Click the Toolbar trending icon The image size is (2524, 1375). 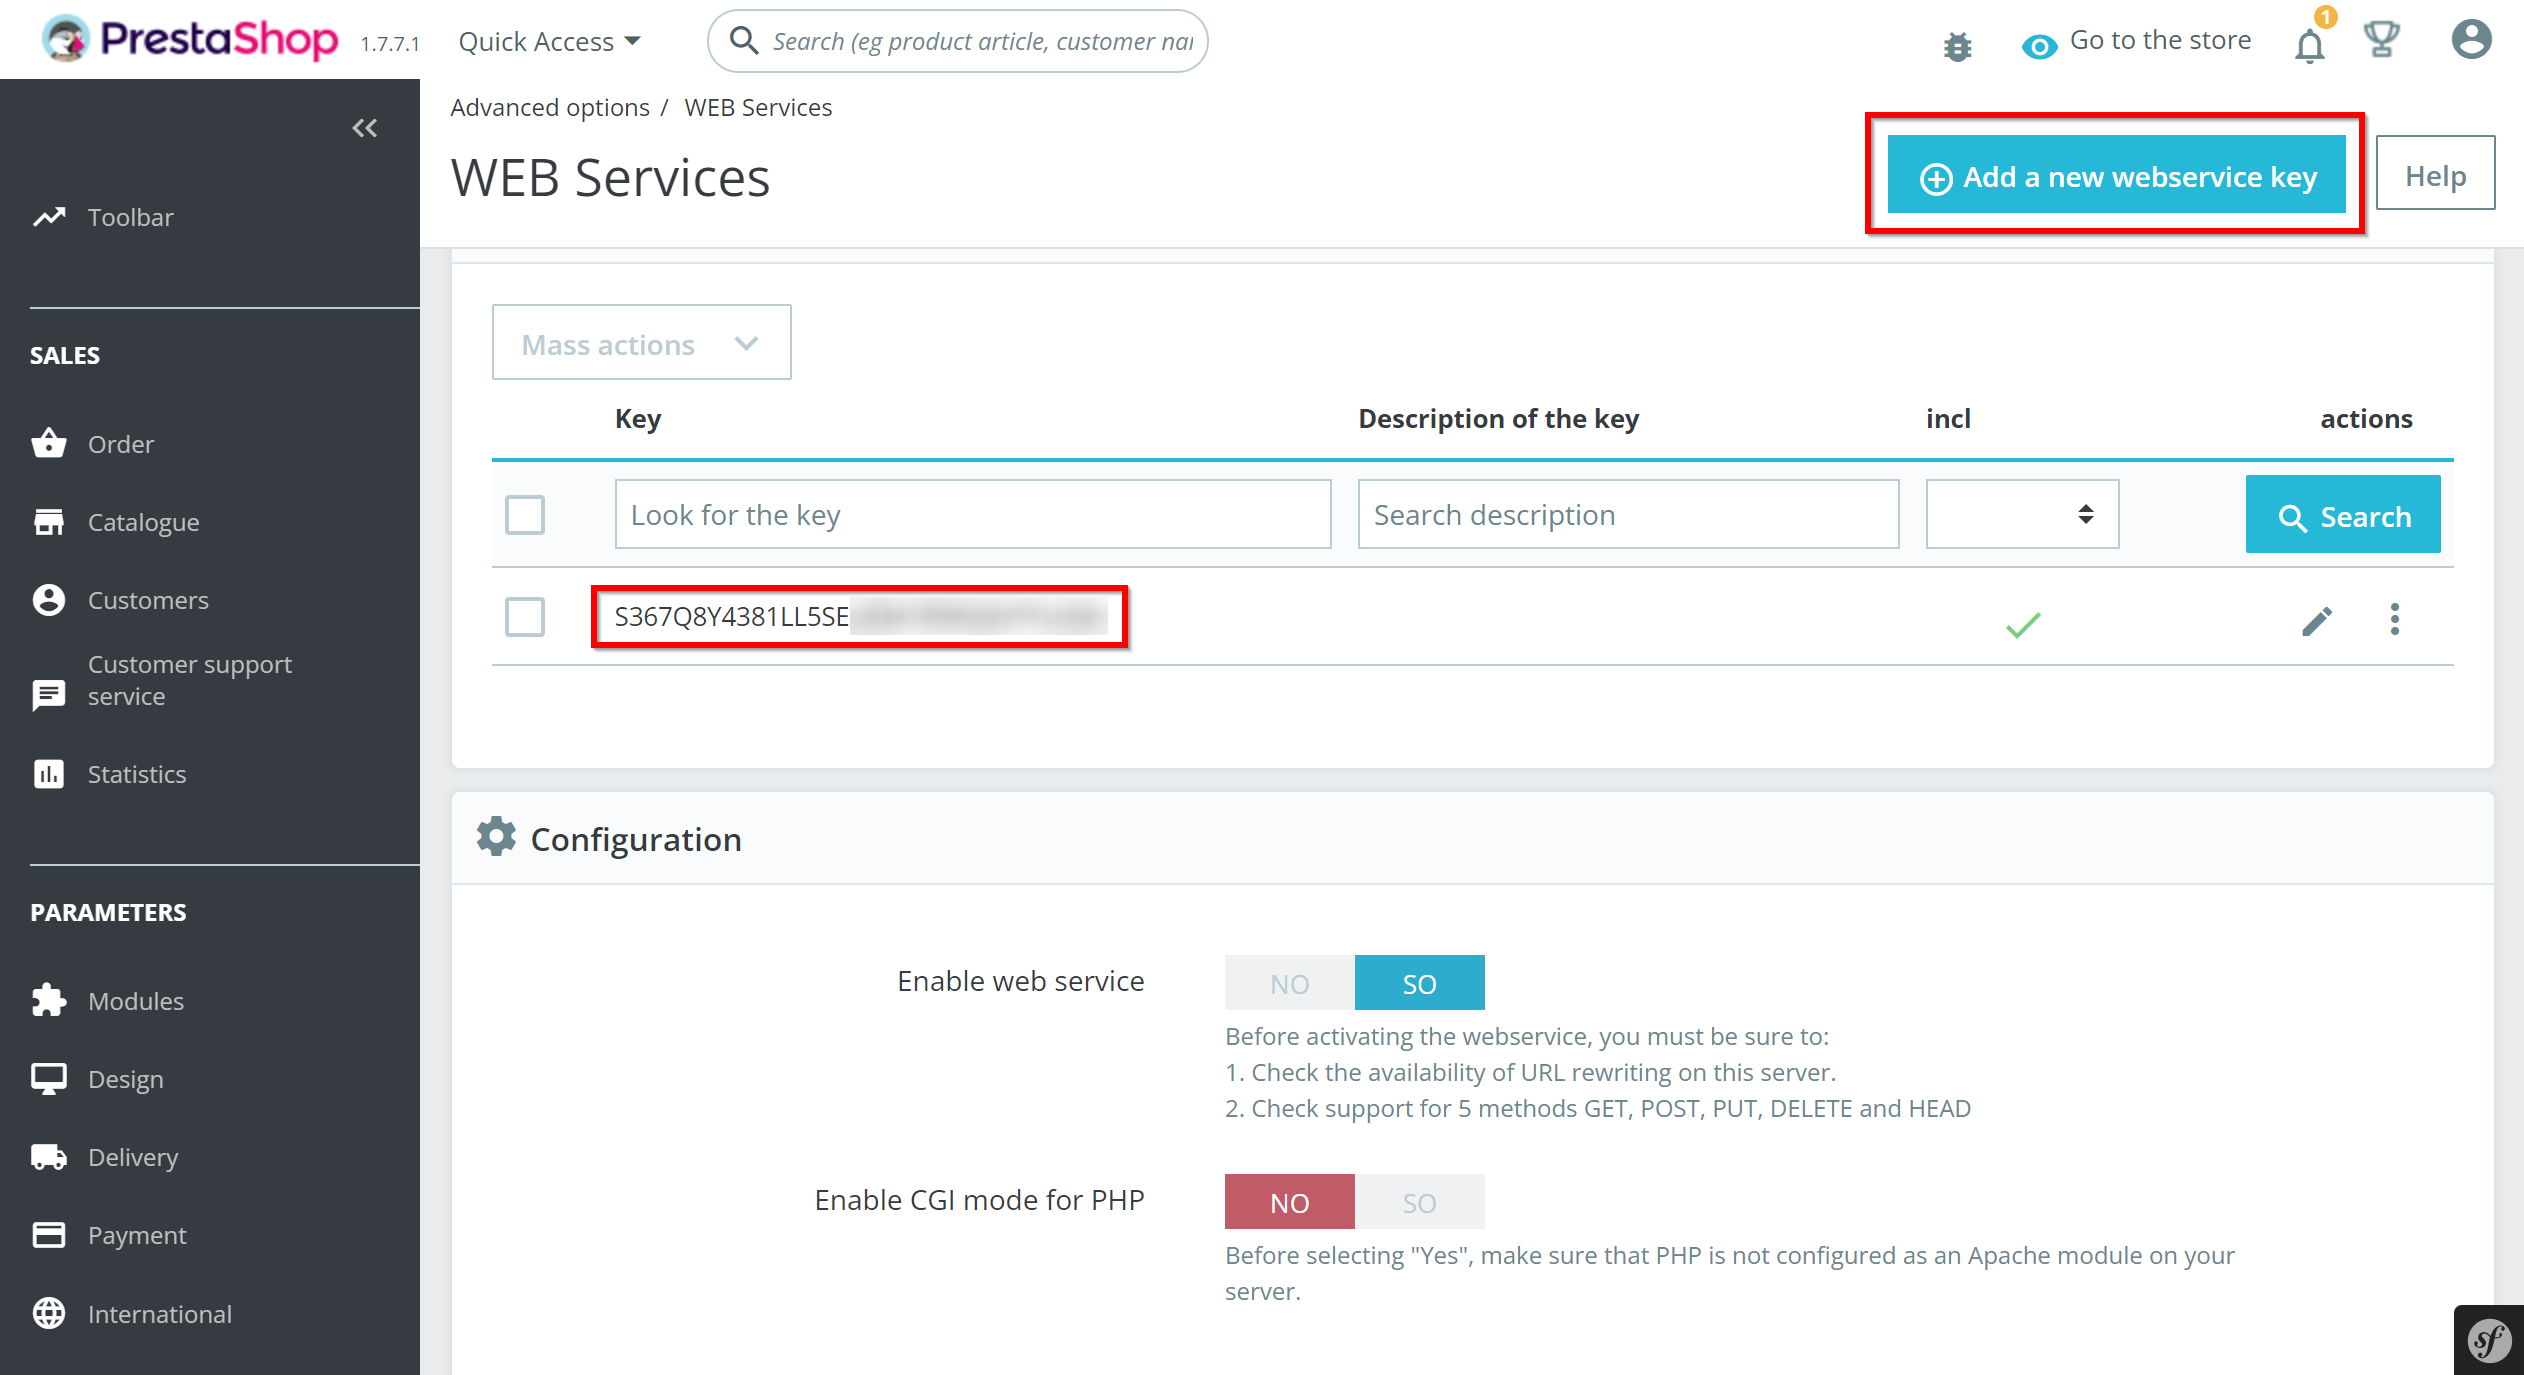click(x=49, y=217)
